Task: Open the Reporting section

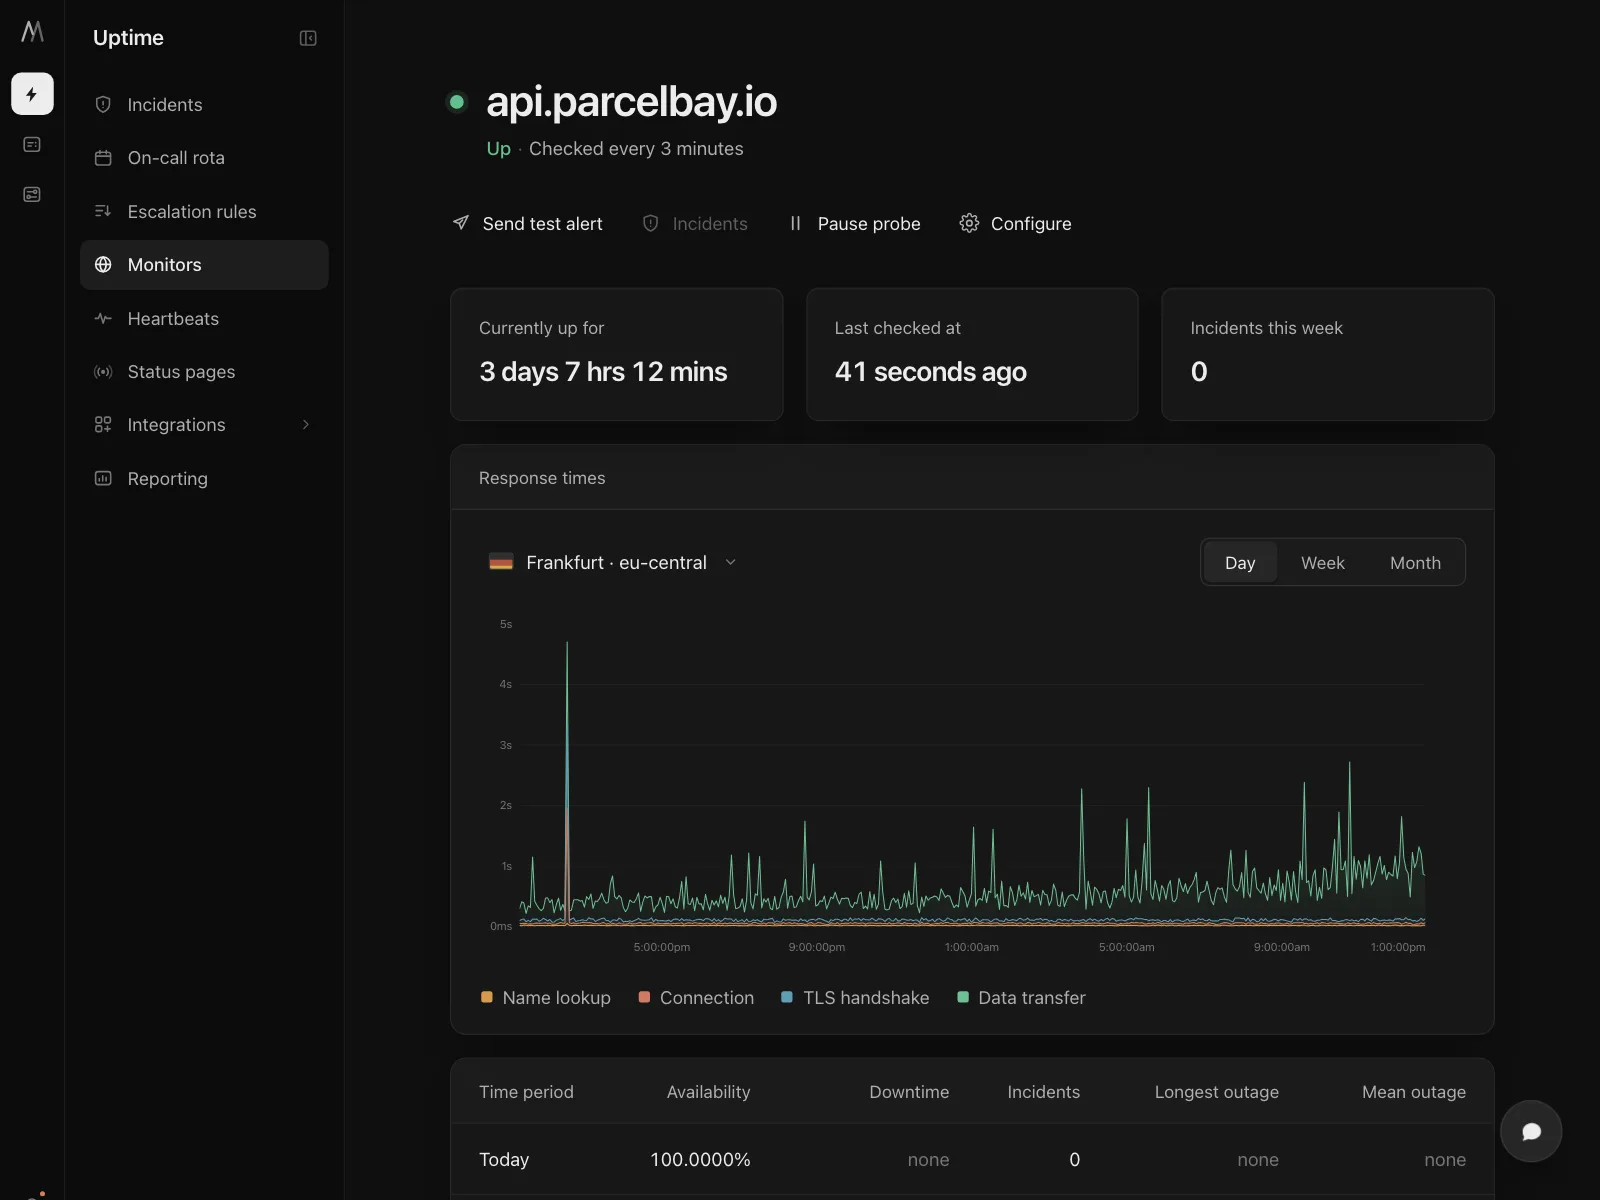Action: tap(204, 478)
